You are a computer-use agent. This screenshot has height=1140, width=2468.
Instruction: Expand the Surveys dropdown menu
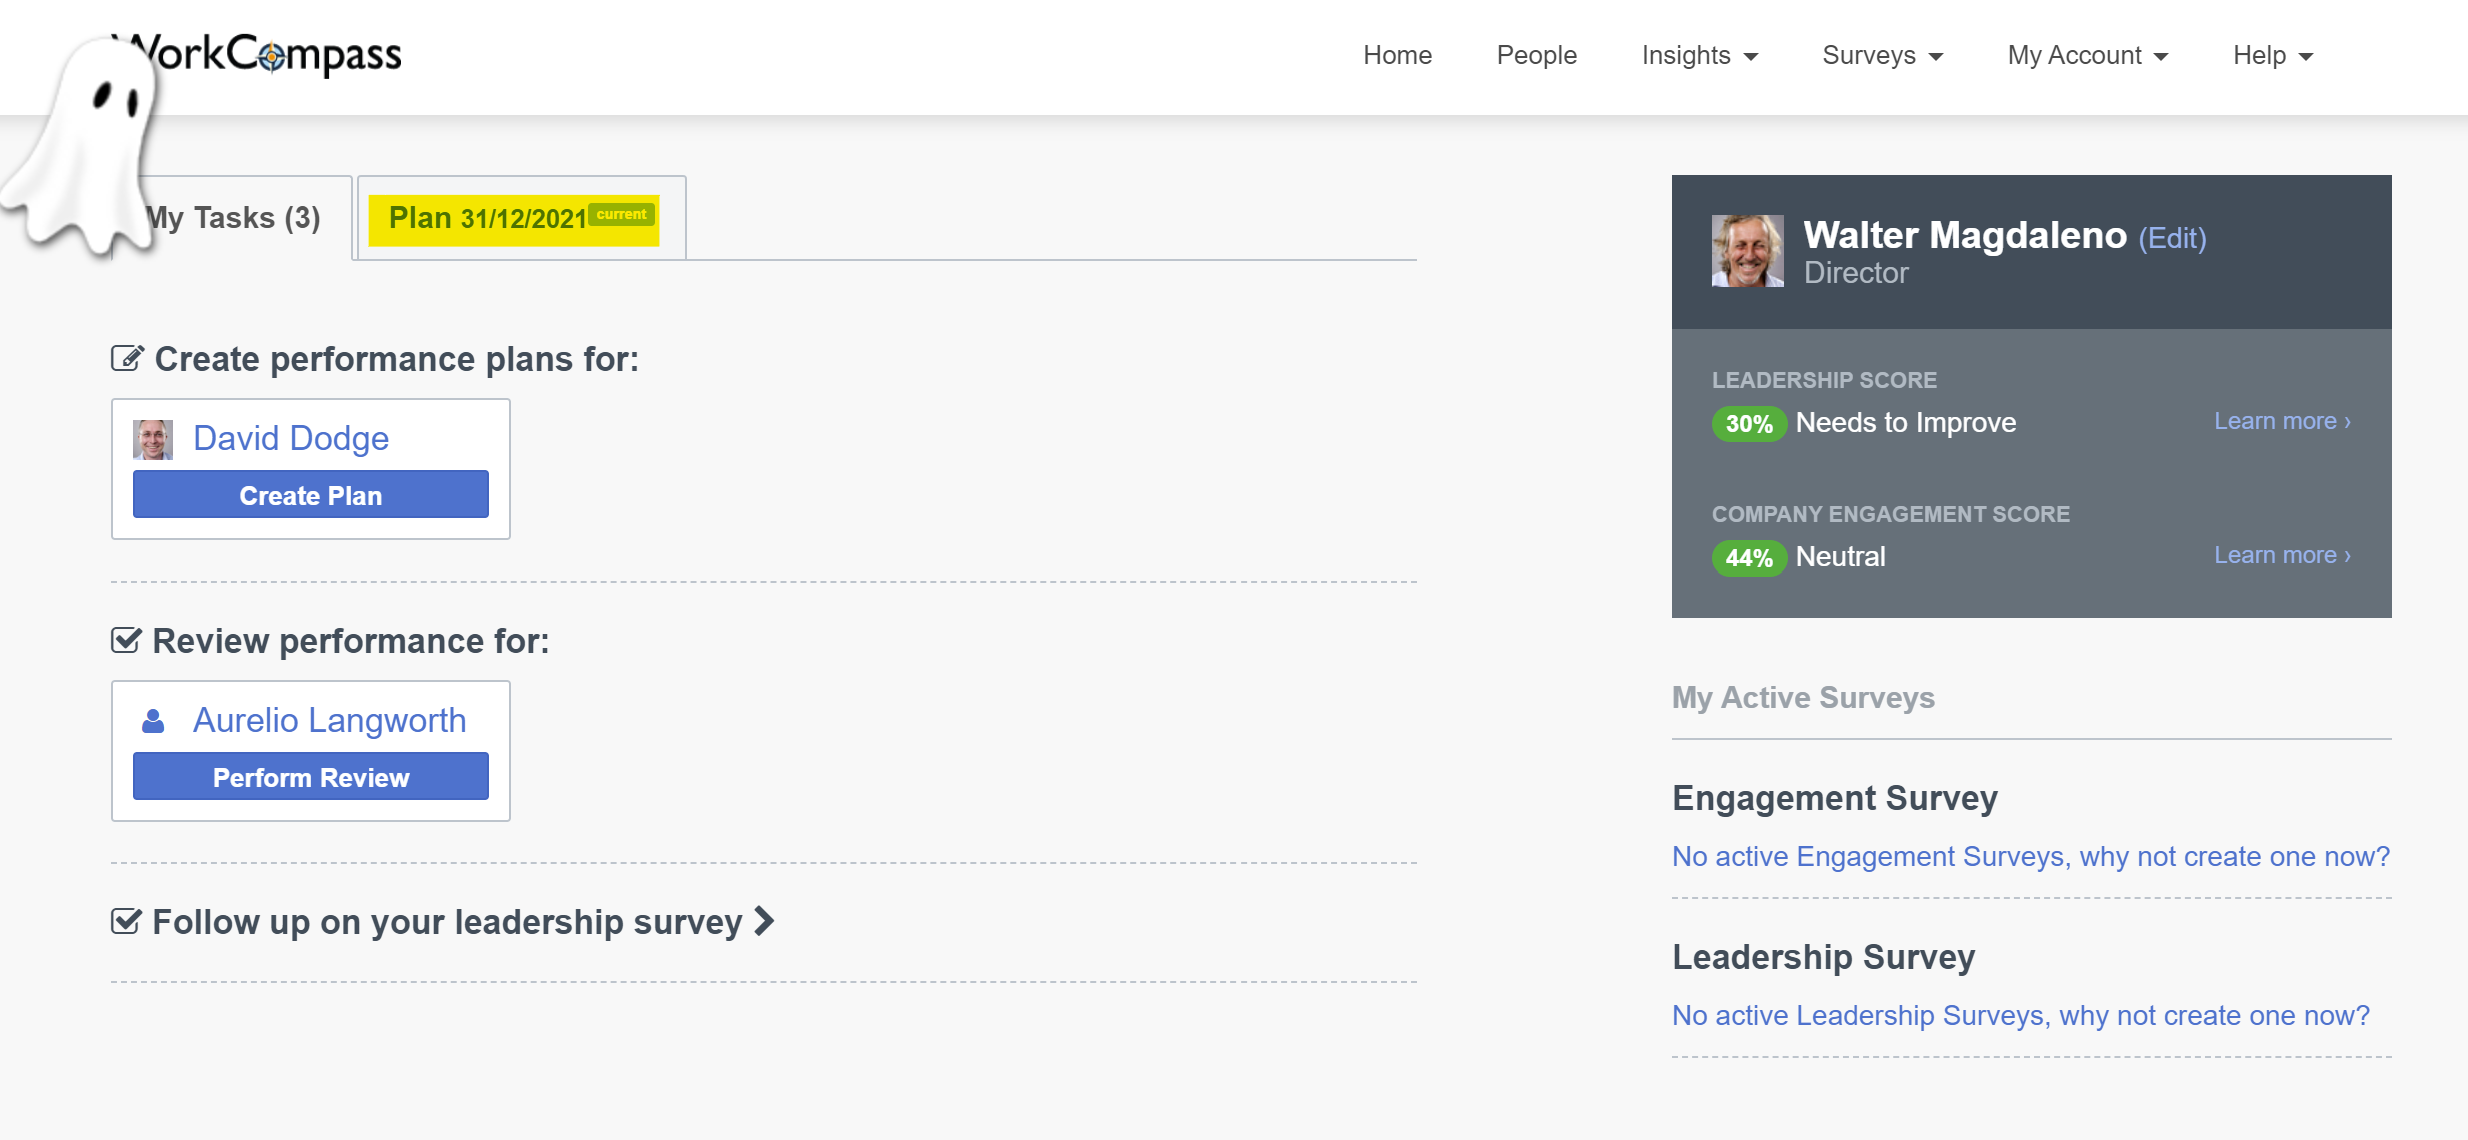pos(1882,56)
